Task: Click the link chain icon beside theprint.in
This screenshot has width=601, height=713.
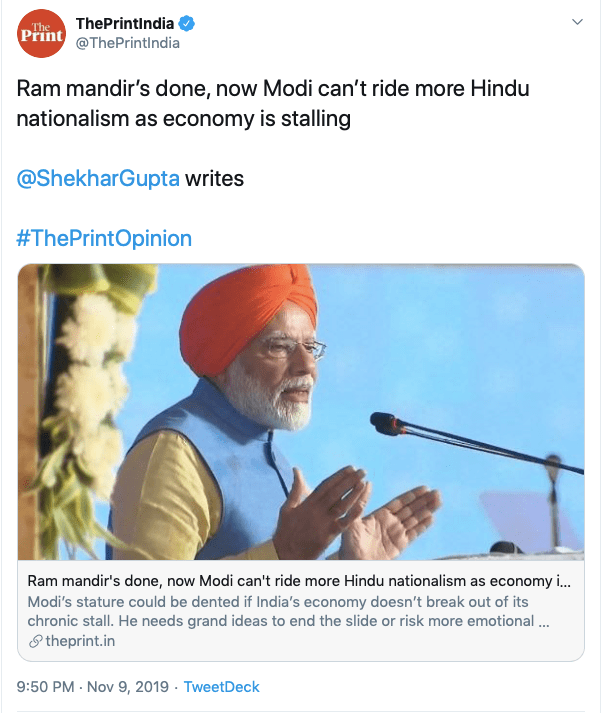Action: tap(36, 641)
